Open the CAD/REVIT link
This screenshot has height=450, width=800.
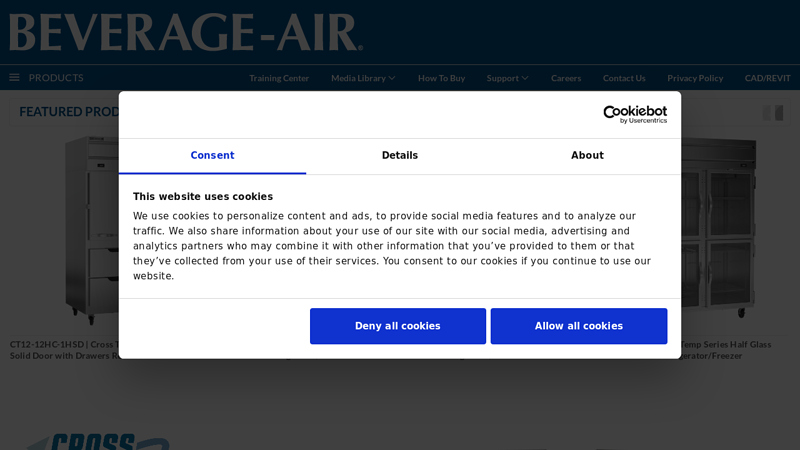(x=767, y=78)
